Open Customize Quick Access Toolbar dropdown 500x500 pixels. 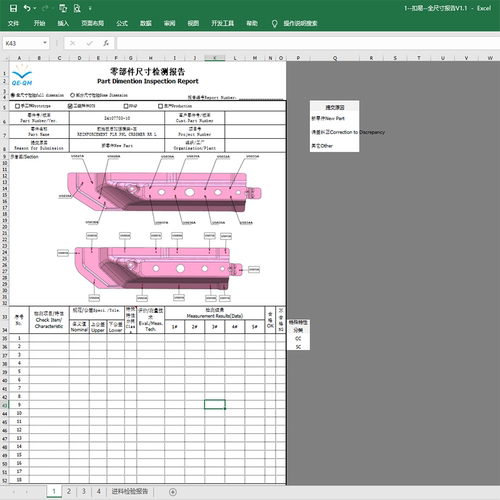[x=90, y=8]
